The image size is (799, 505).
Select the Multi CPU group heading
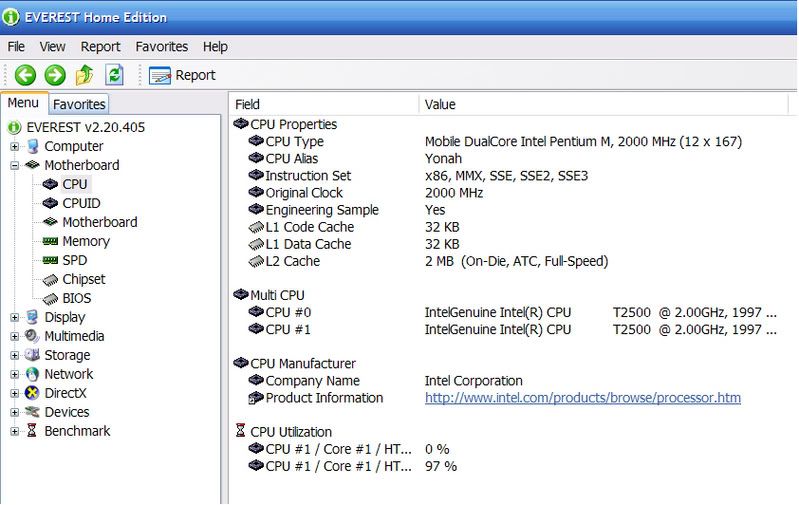tap(277, 296)
